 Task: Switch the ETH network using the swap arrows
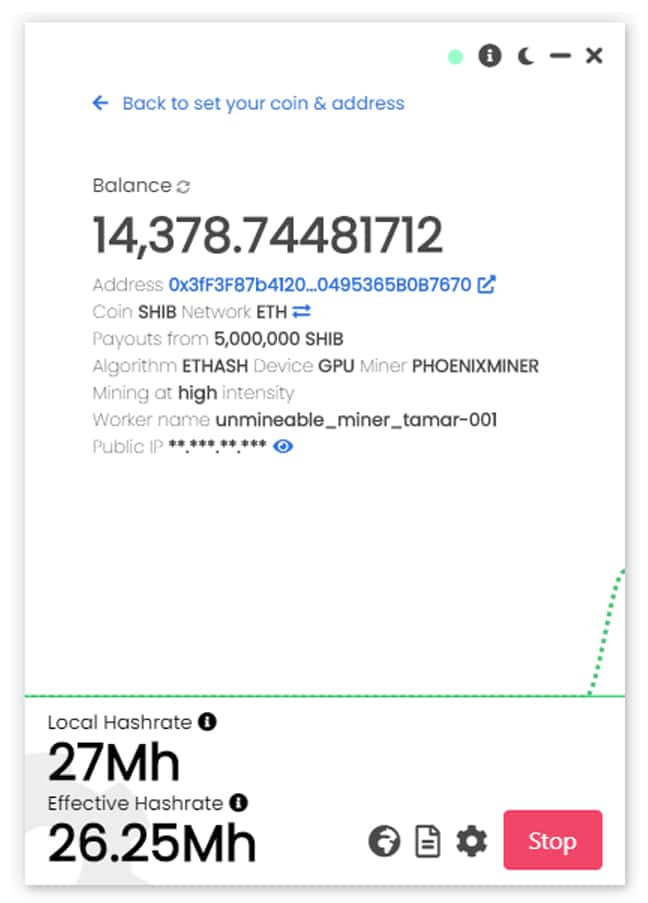tap(302, 312)
